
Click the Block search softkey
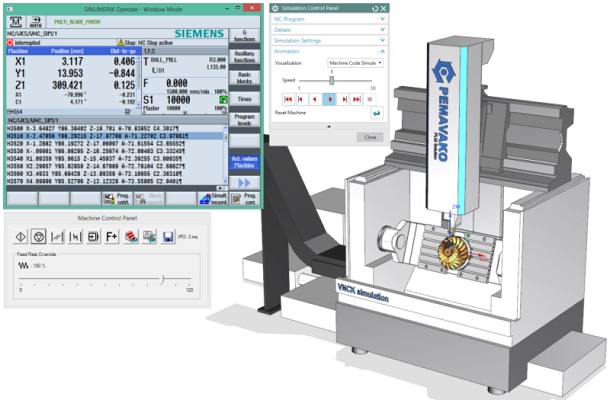click(x=149, y=199)
